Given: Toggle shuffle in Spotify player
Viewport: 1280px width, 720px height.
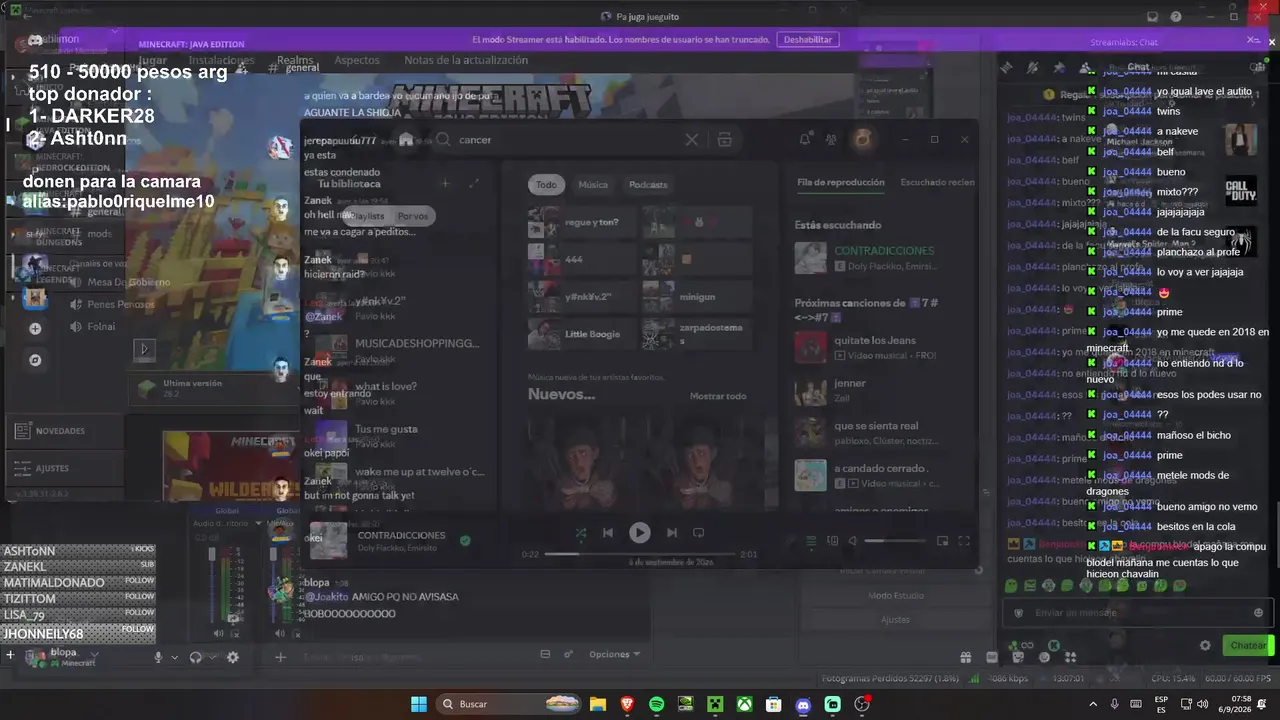Looking at the screenshot, I should (580, 533).
